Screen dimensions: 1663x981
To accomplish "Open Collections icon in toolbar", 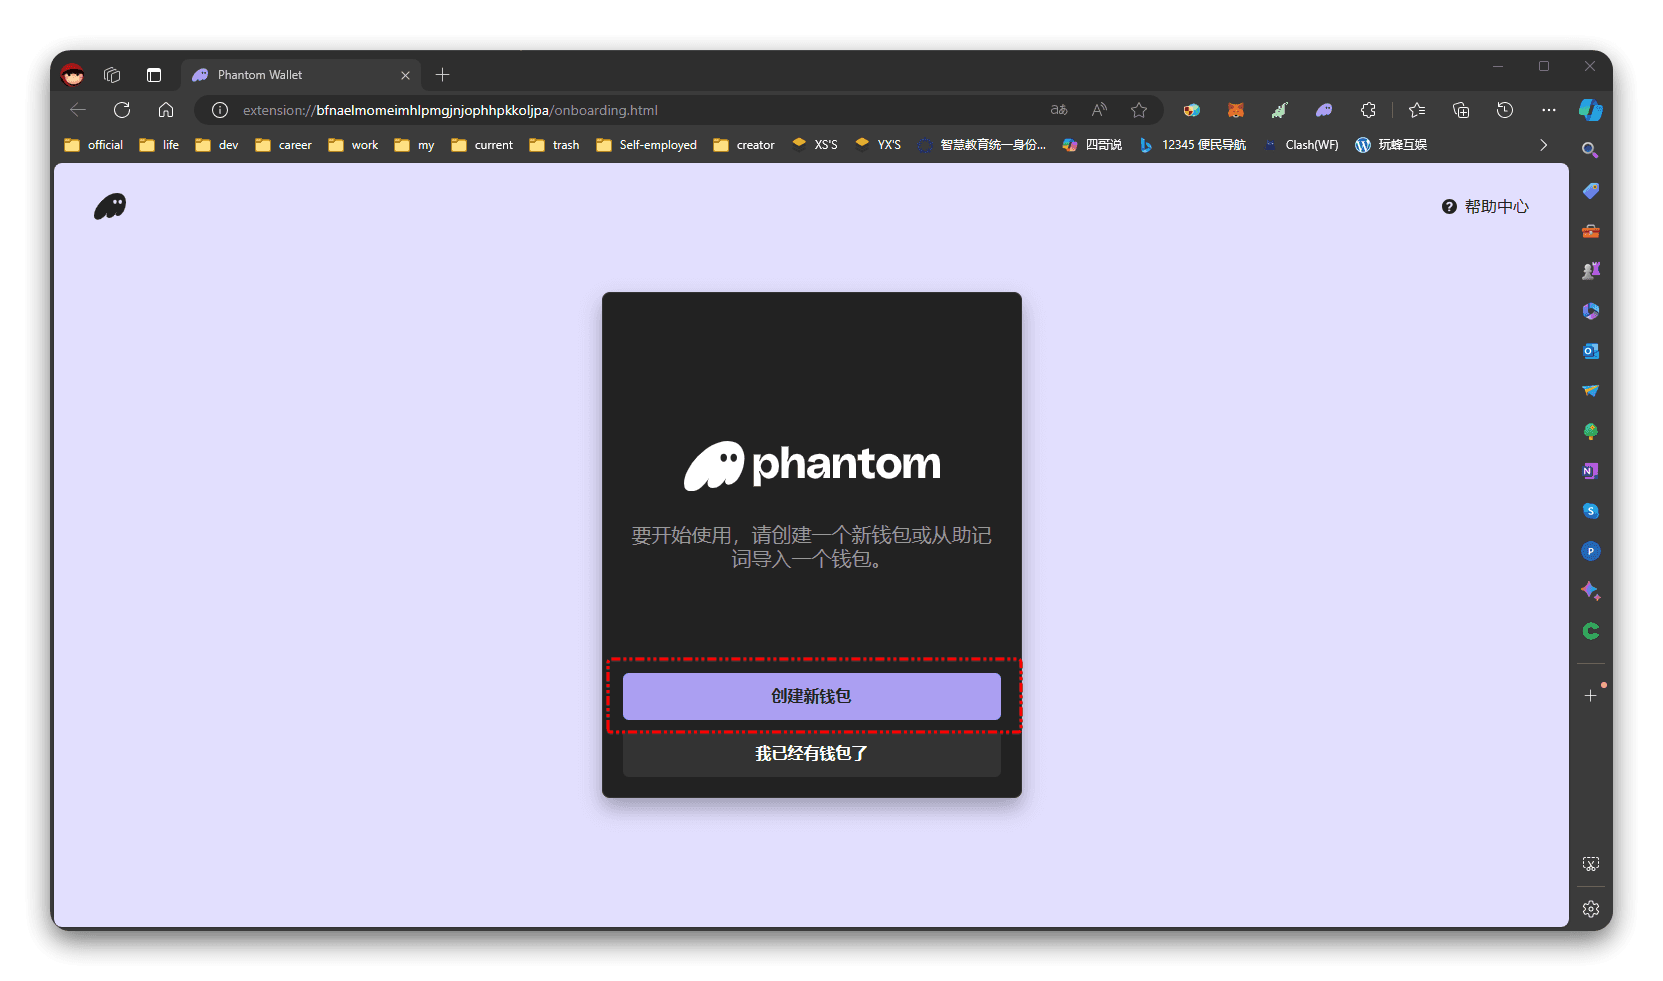I will 1461,110.
